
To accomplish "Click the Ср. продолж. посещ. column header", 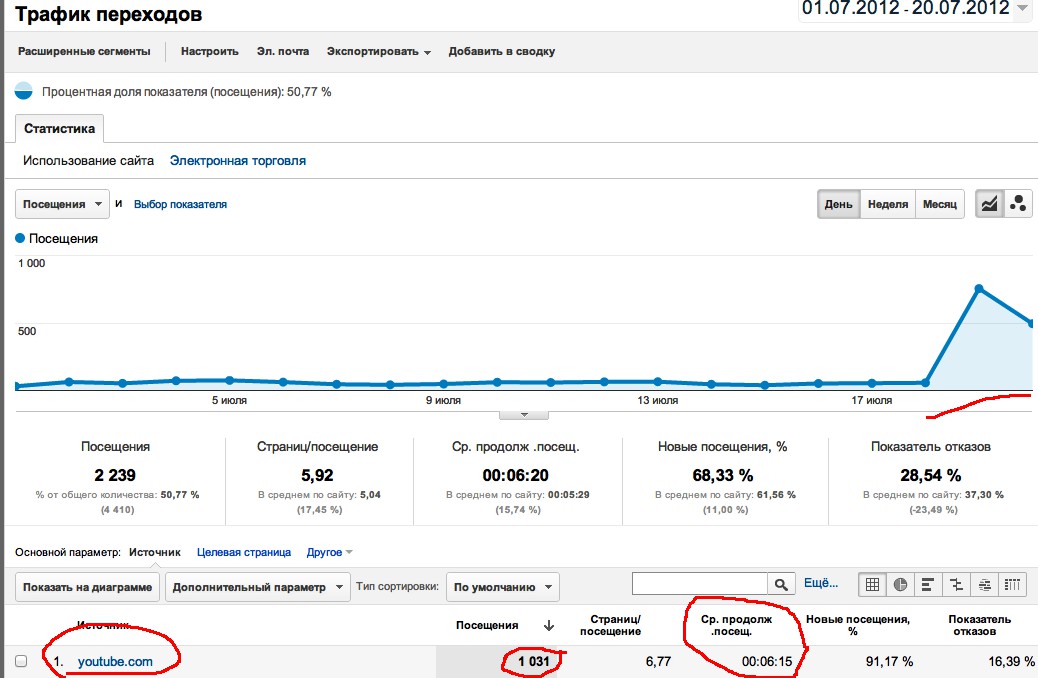I will click(736, 625).
